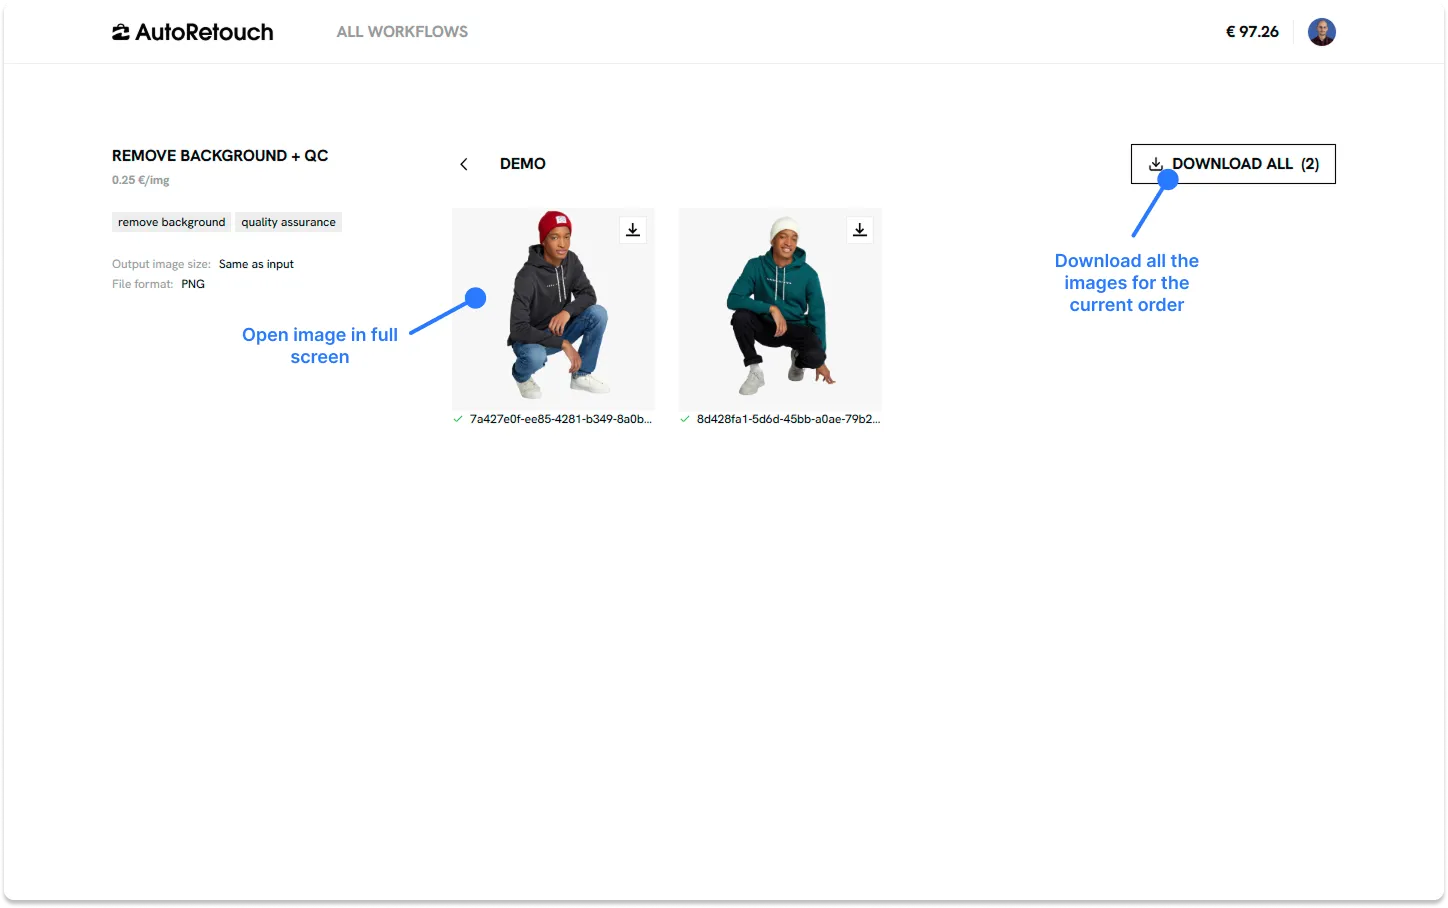Toggle selection of the first result image
1448x908 pixels.
click(553, 308)
